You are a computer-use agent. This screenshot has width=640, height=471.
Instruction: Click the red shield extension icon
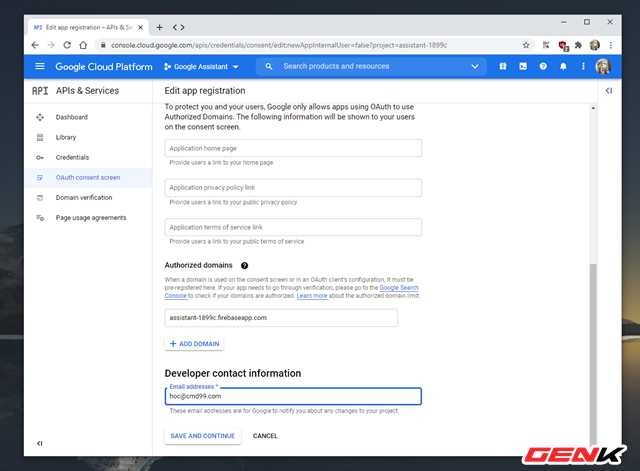click(563, 46)
